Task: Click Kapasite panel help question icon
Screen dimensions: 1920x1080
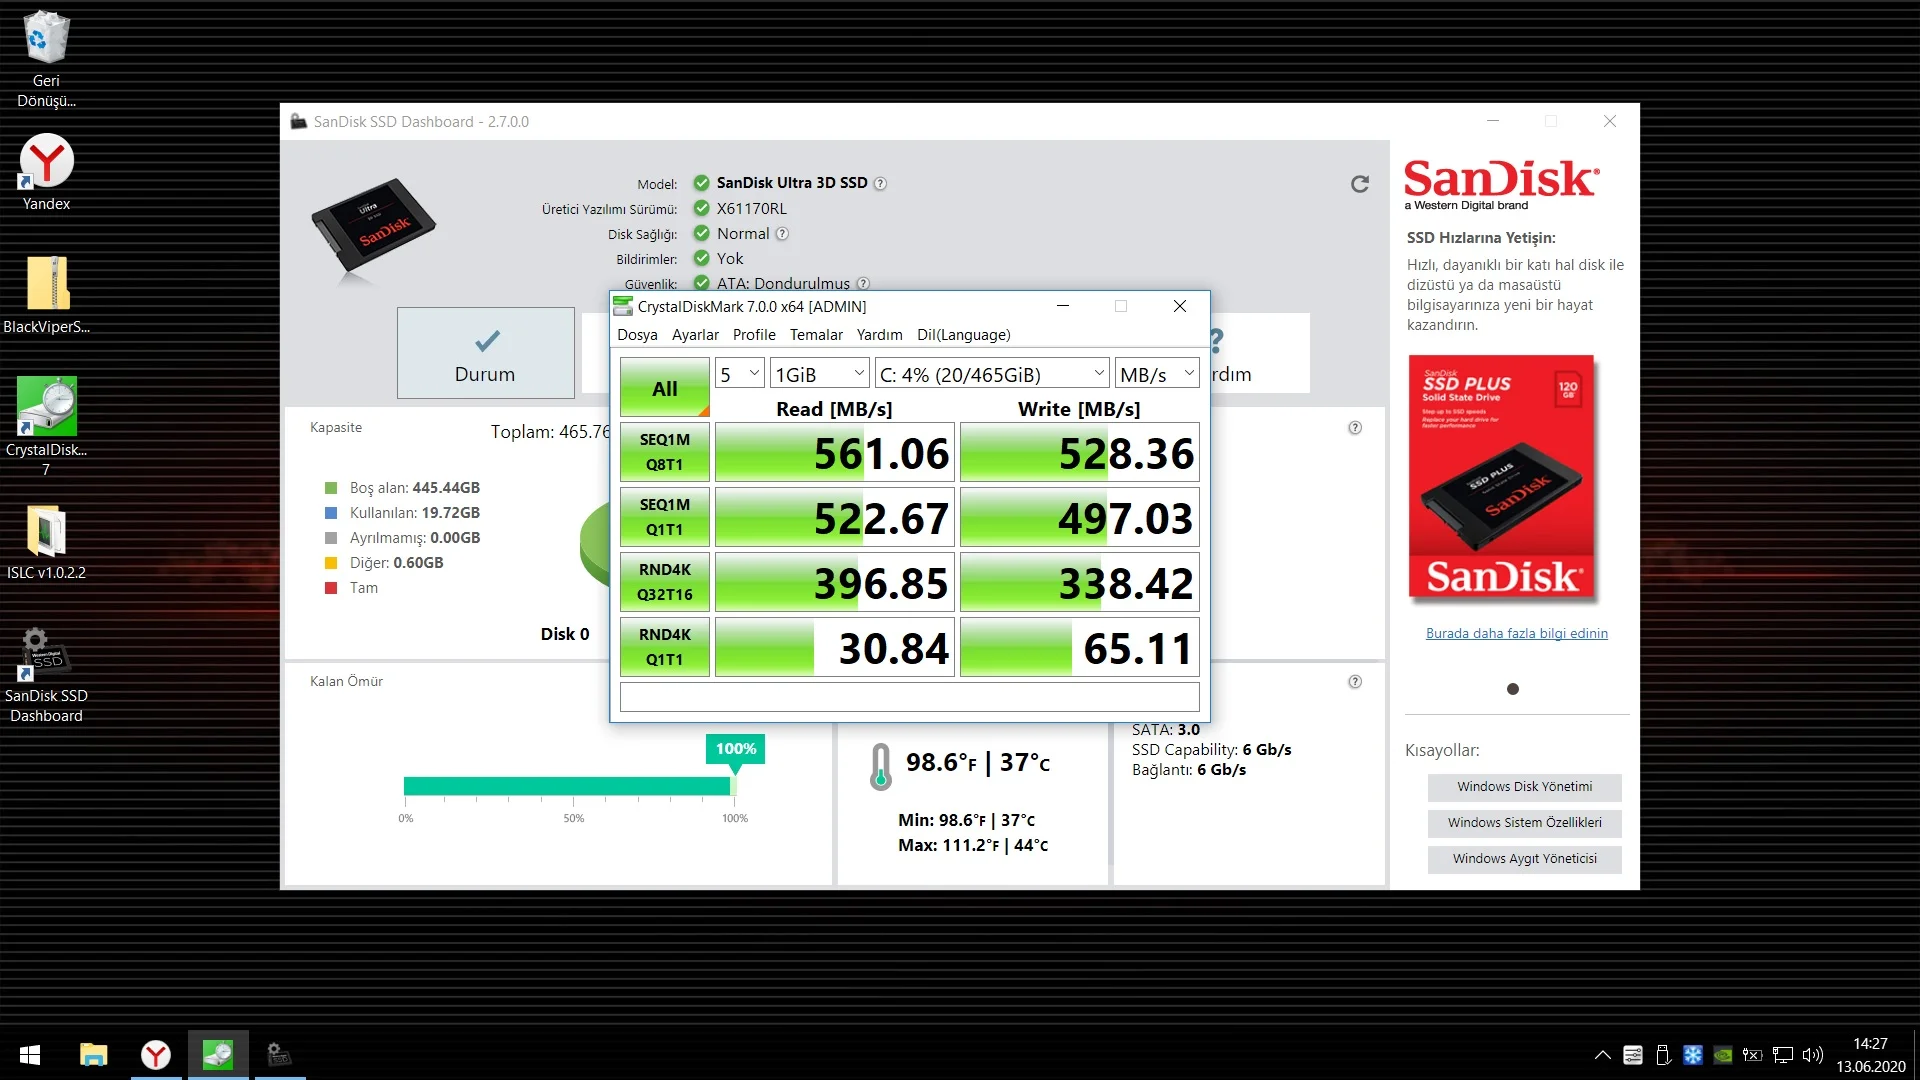Action: (1355, 428)
